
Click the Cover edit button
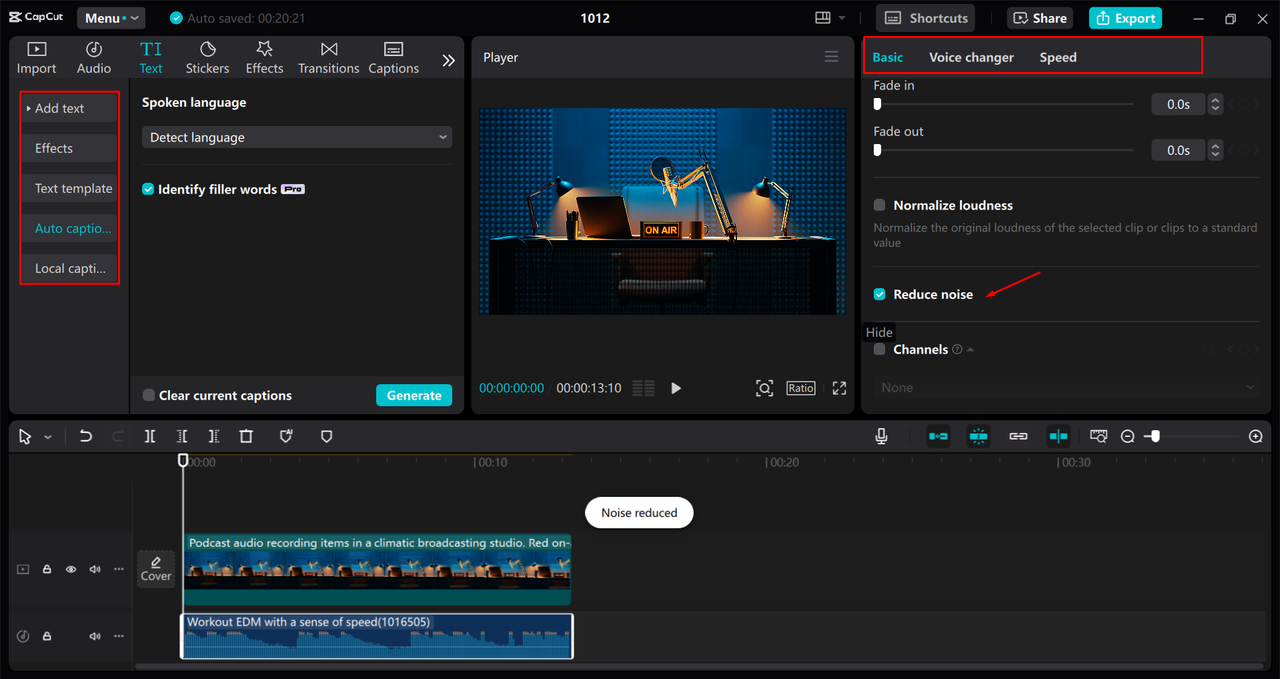156,569
